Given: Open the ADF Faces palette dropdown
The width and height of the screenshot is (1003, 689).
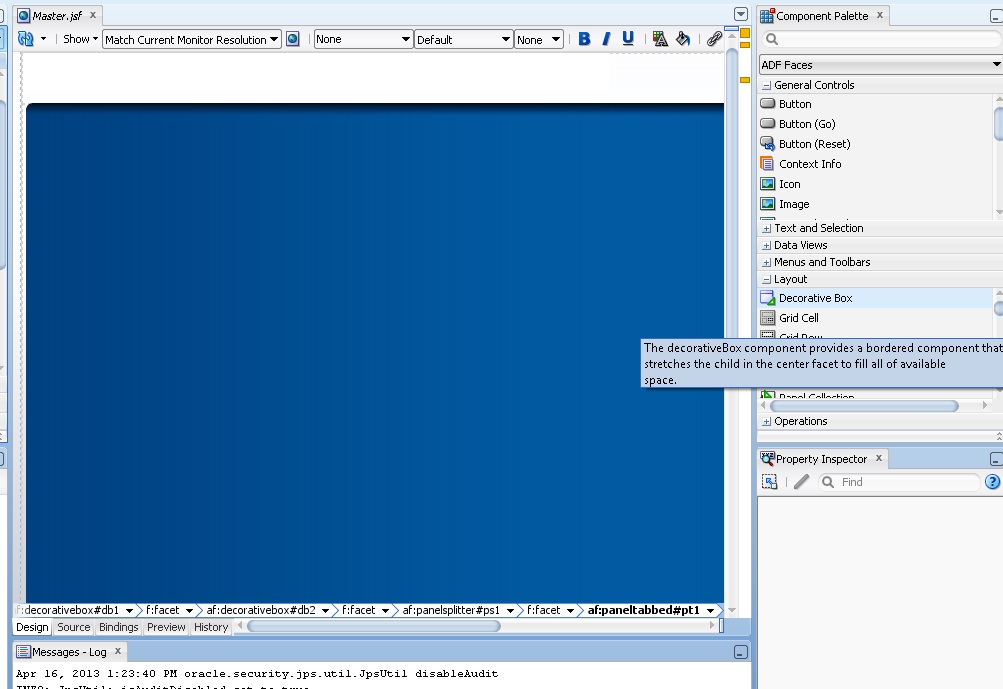Looking at the screenshot, I should [x=880, y=65].
